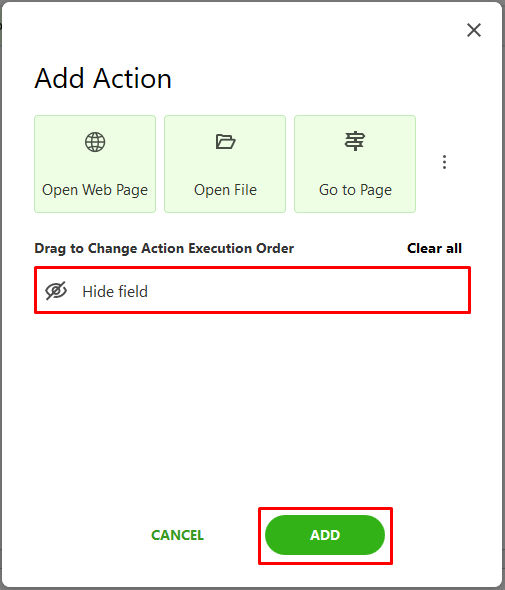Clear all added actions
The width and height of the screenshot is (505, 590).
pos(434,248)
